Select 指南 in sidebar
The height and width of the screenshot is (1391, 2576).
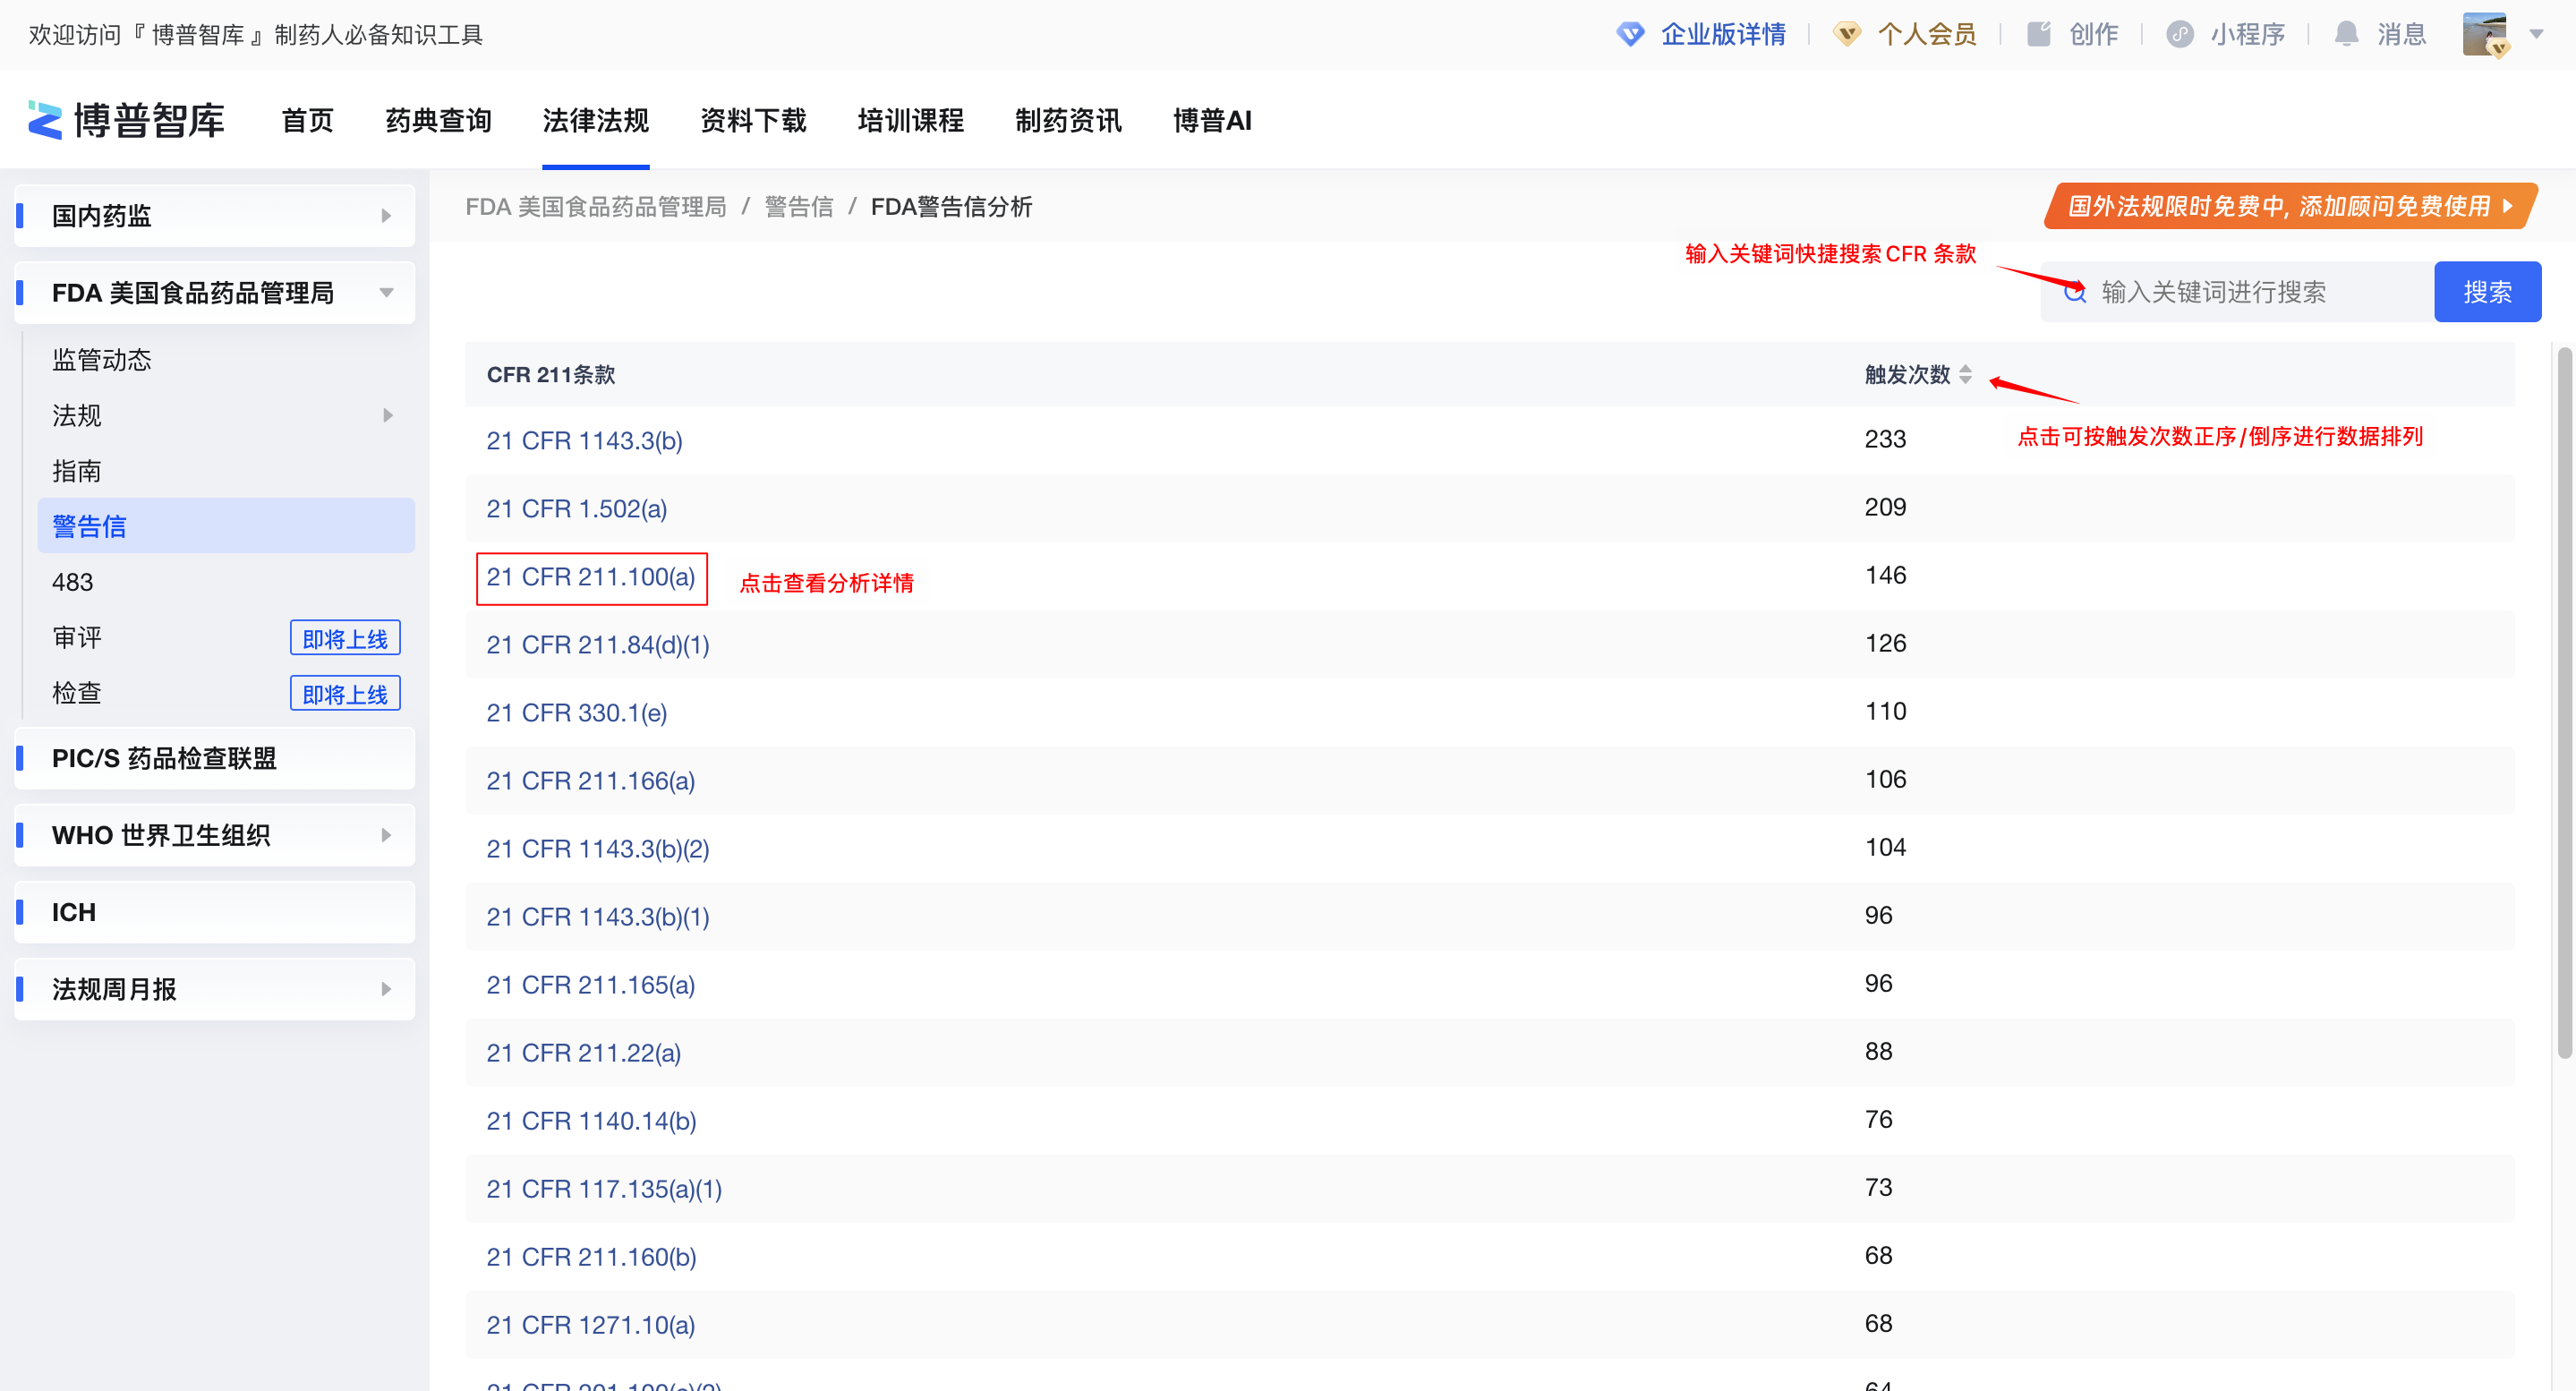point(76,470)
